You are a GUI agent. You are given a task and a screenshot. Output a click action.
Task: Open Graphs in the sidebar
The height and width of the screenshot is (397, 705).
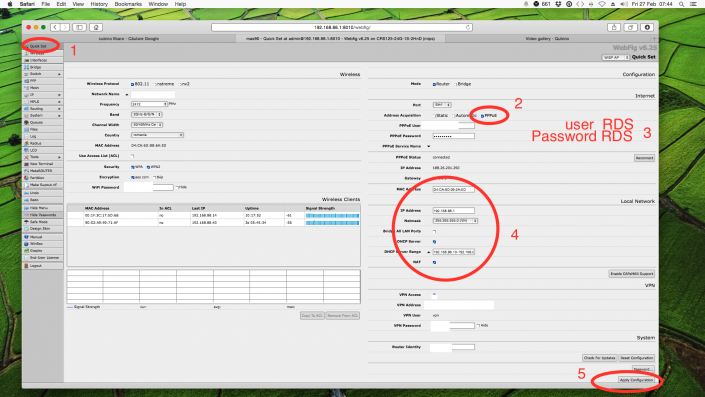[43, 250]
